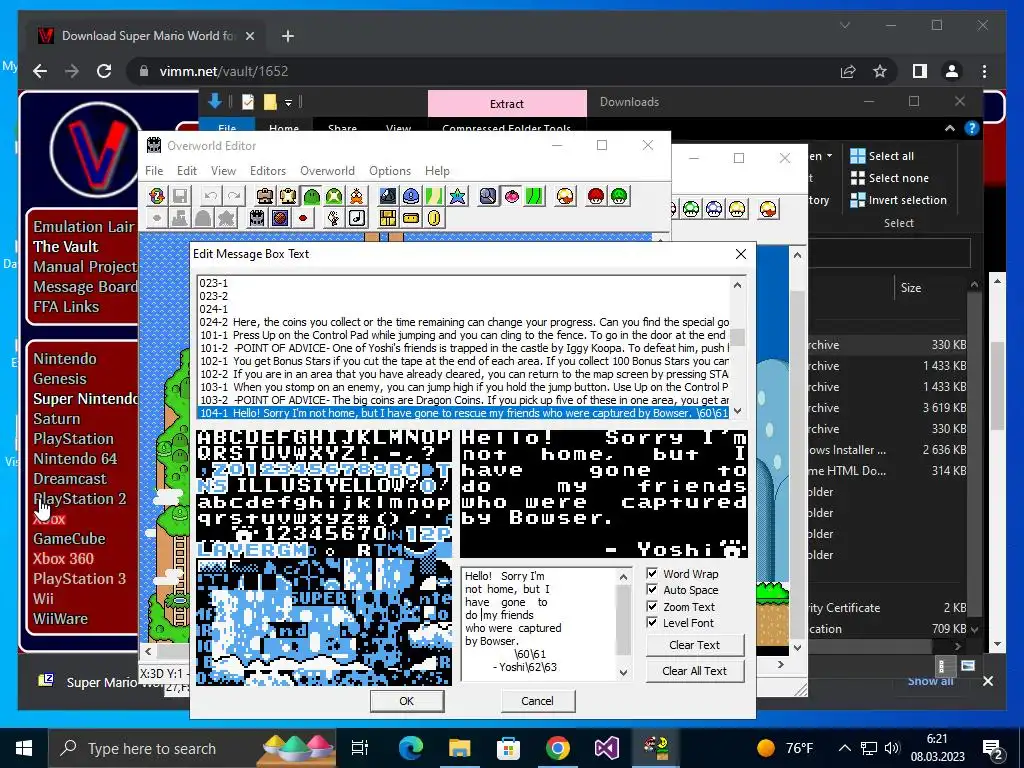The image size is (1024, 768).
Task: Open Microsoft Edge from the taskbar
Action: [x=411, y=747]
